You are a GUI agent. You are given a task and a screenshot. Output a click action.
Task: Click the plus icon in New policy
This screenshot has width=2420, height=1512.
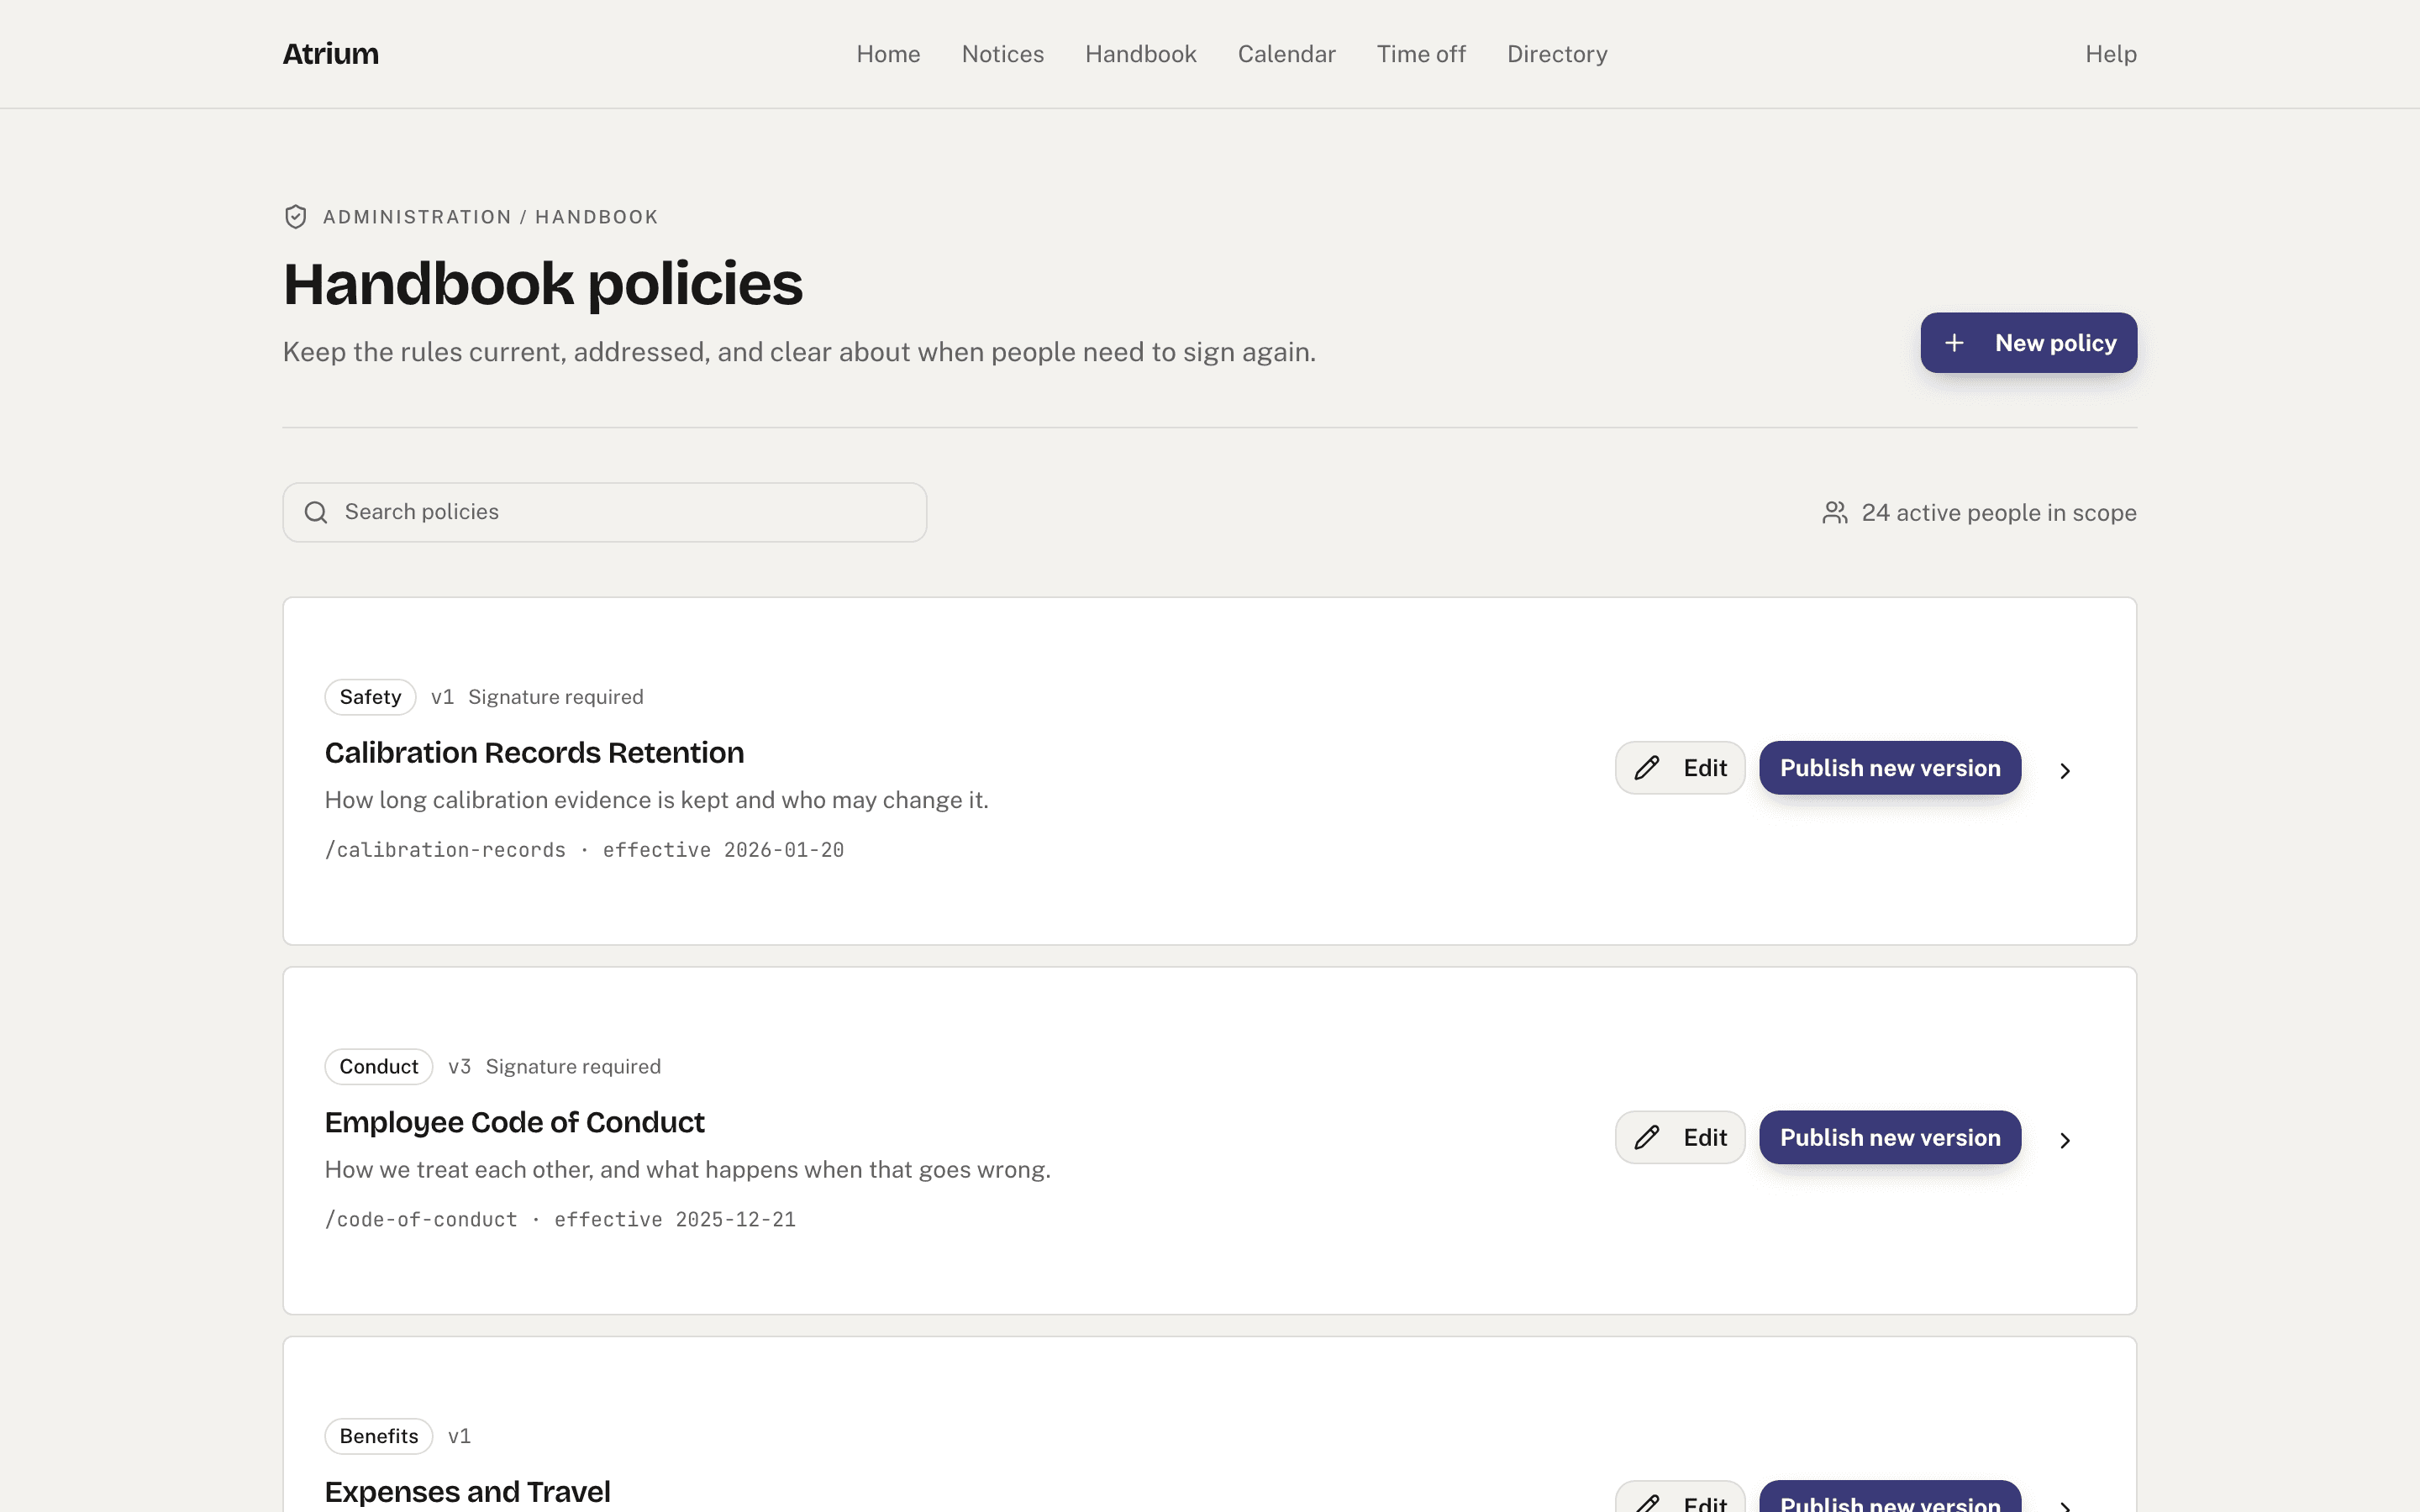(x=1954, y=343)
